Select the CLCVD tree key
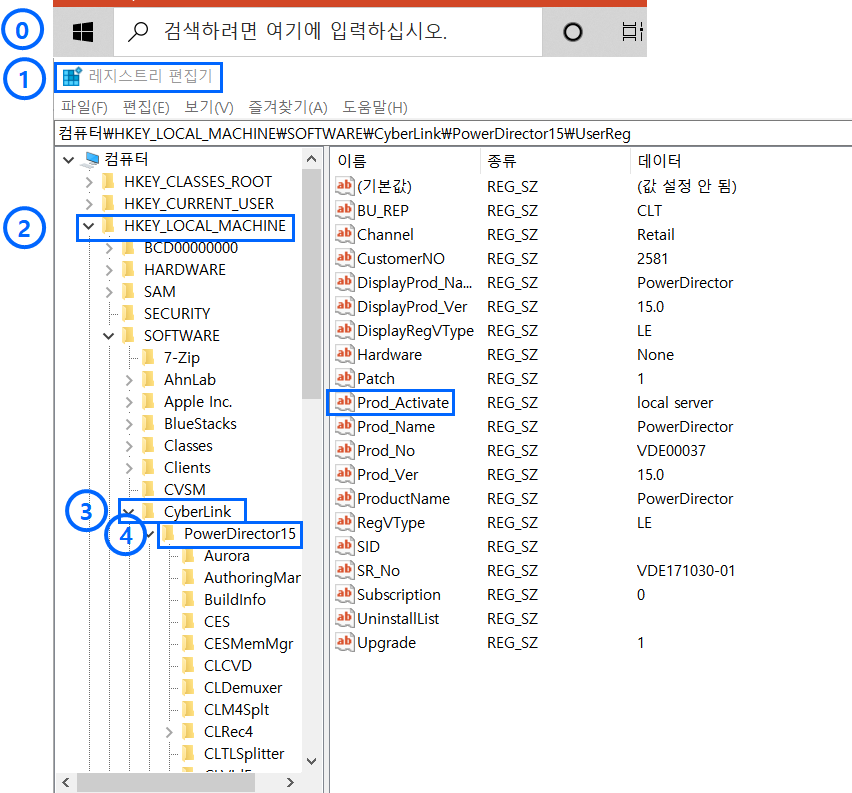Screen dimensions: 852x793 [x=228, y=666]
